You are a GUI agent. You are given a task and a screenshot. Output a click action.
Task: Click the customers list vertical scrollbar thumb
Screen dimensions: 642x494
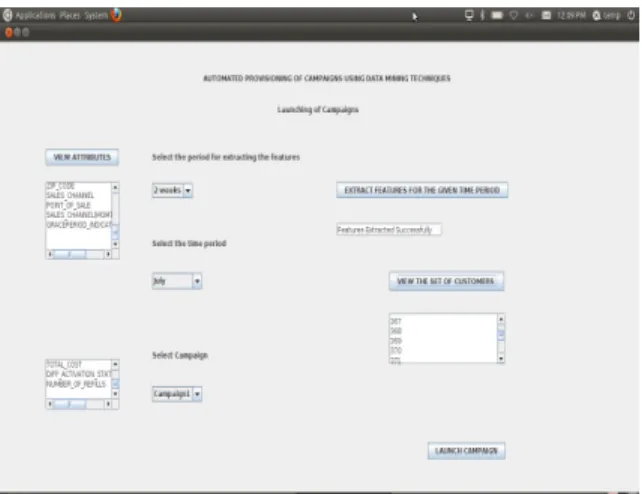click(x=501, y=335)
